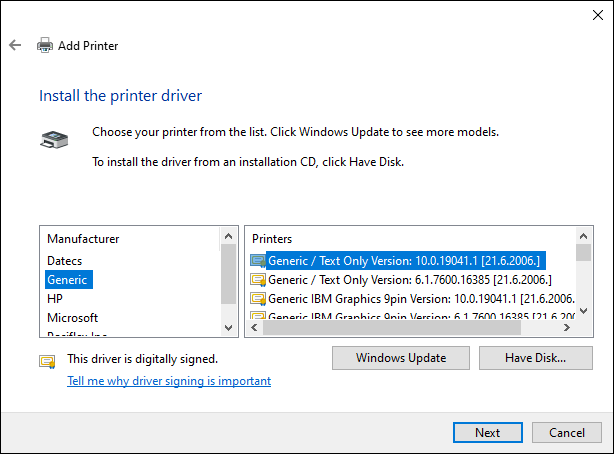The height and width of the screenshot is (454, 614).
Task: Click Printers list scroll down arrow
Action: pos(583,311)
